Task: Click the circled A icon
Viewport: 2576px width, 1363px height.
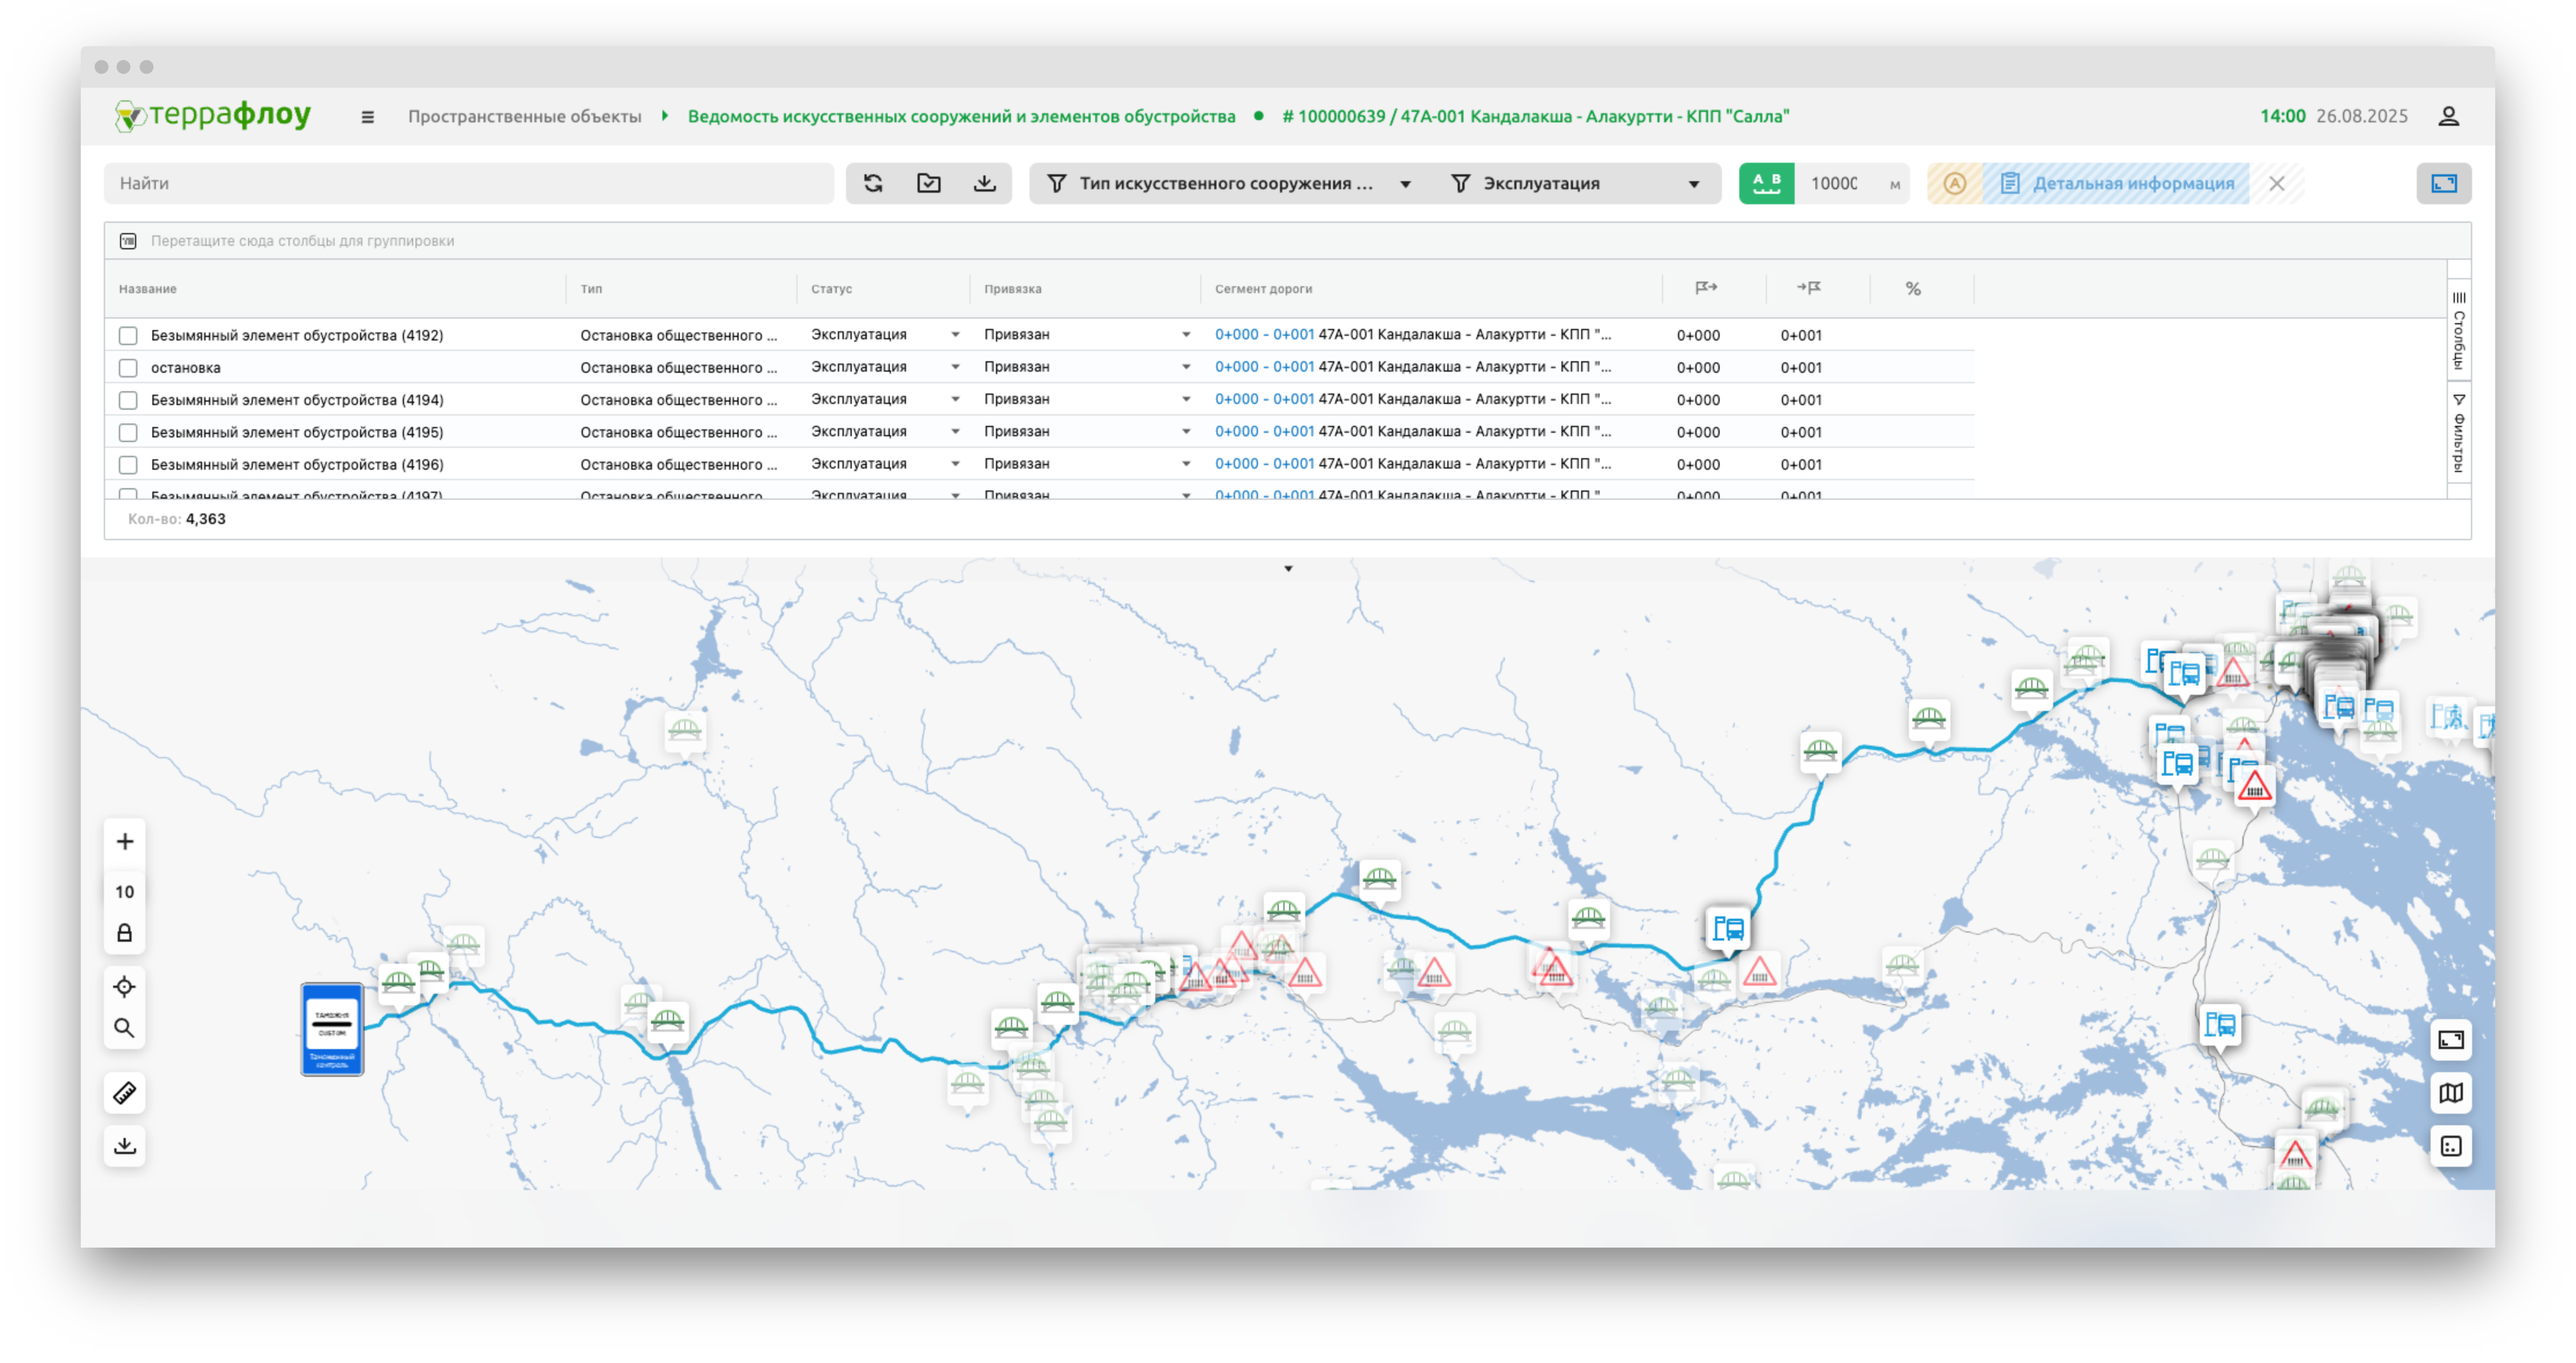Action: (1955, 183)
